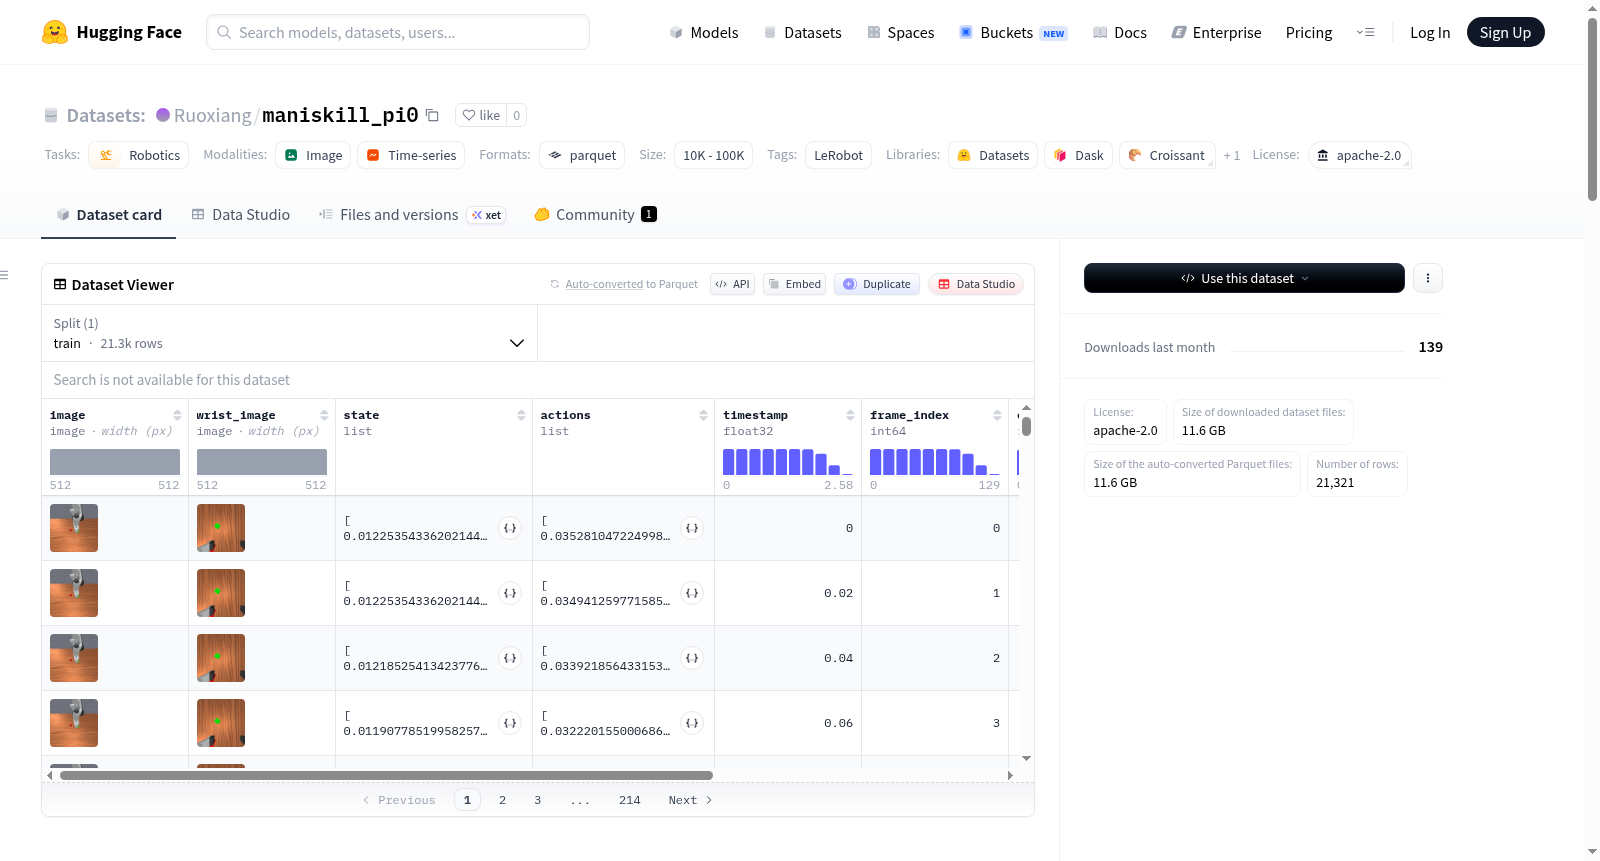Click the Croissant library tag

tap(1167, 155)
